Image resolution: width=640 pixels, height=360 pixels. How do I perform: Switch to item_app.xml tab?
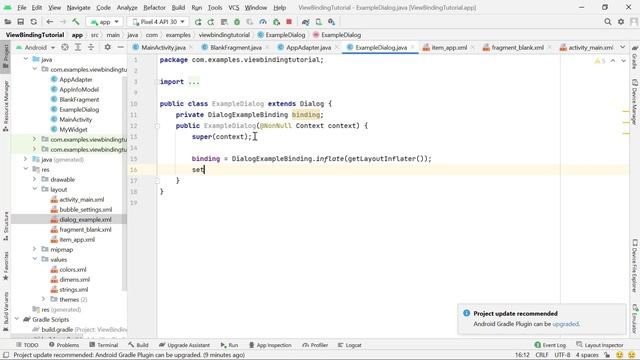(449, 48)
